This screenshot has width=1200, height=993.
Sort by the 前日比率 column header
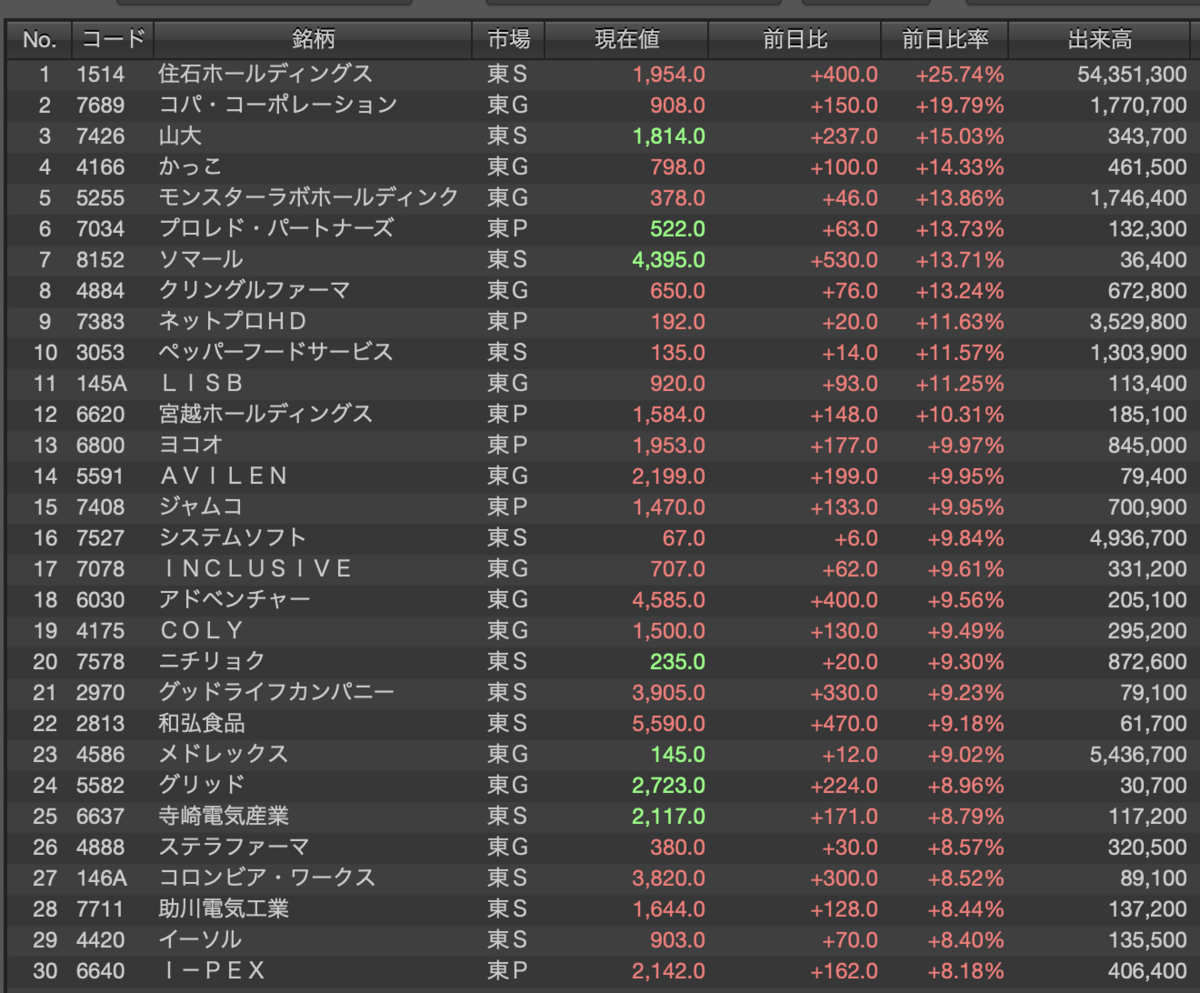coord(945,40)
